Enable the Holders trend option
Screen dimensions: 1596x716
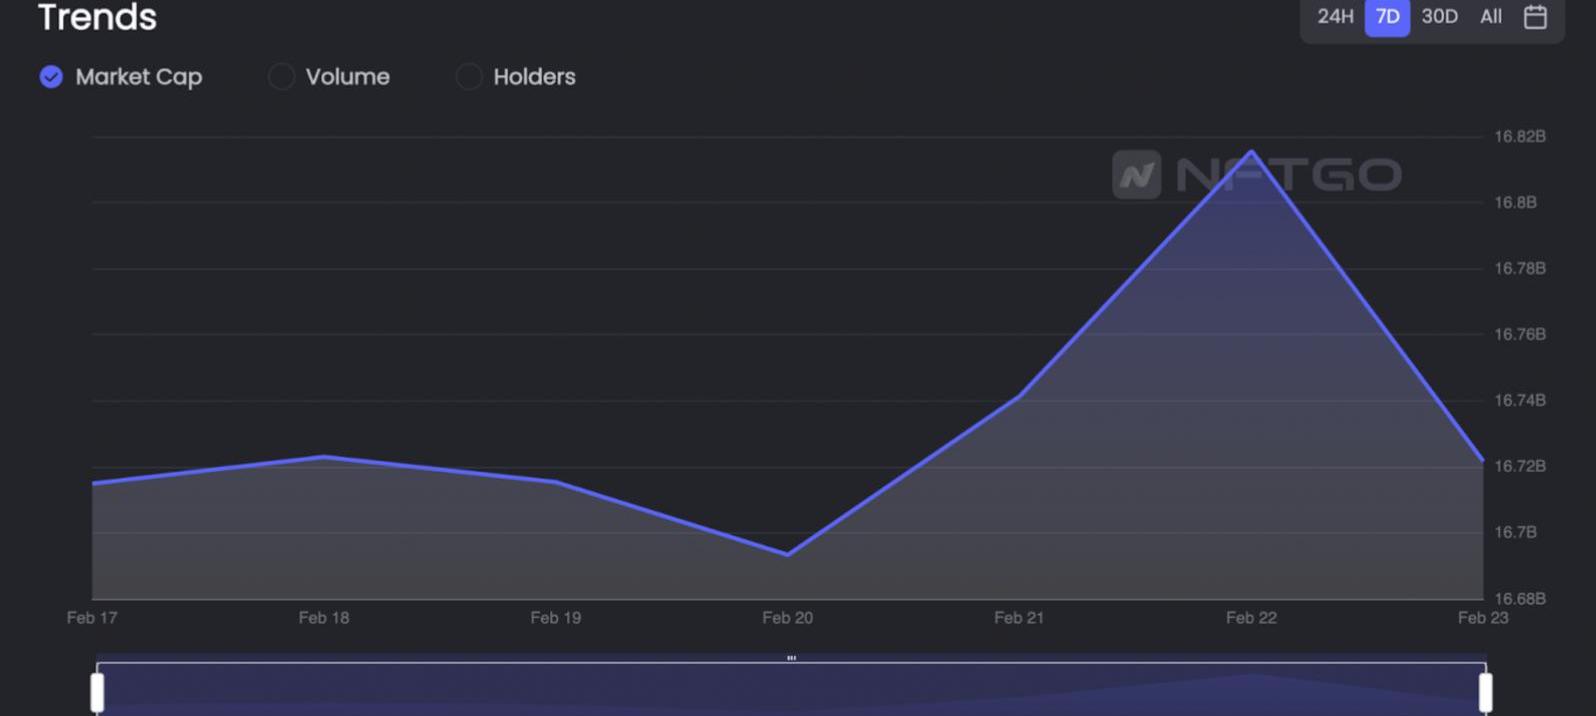469,77
